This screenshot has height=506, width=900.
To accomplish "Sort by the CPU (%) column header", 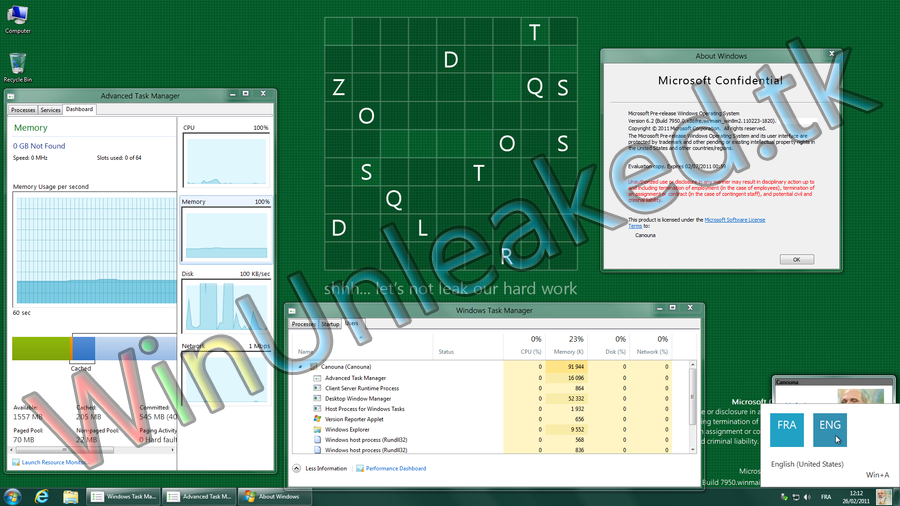I will pyautogui.click(x=524, y=346).
